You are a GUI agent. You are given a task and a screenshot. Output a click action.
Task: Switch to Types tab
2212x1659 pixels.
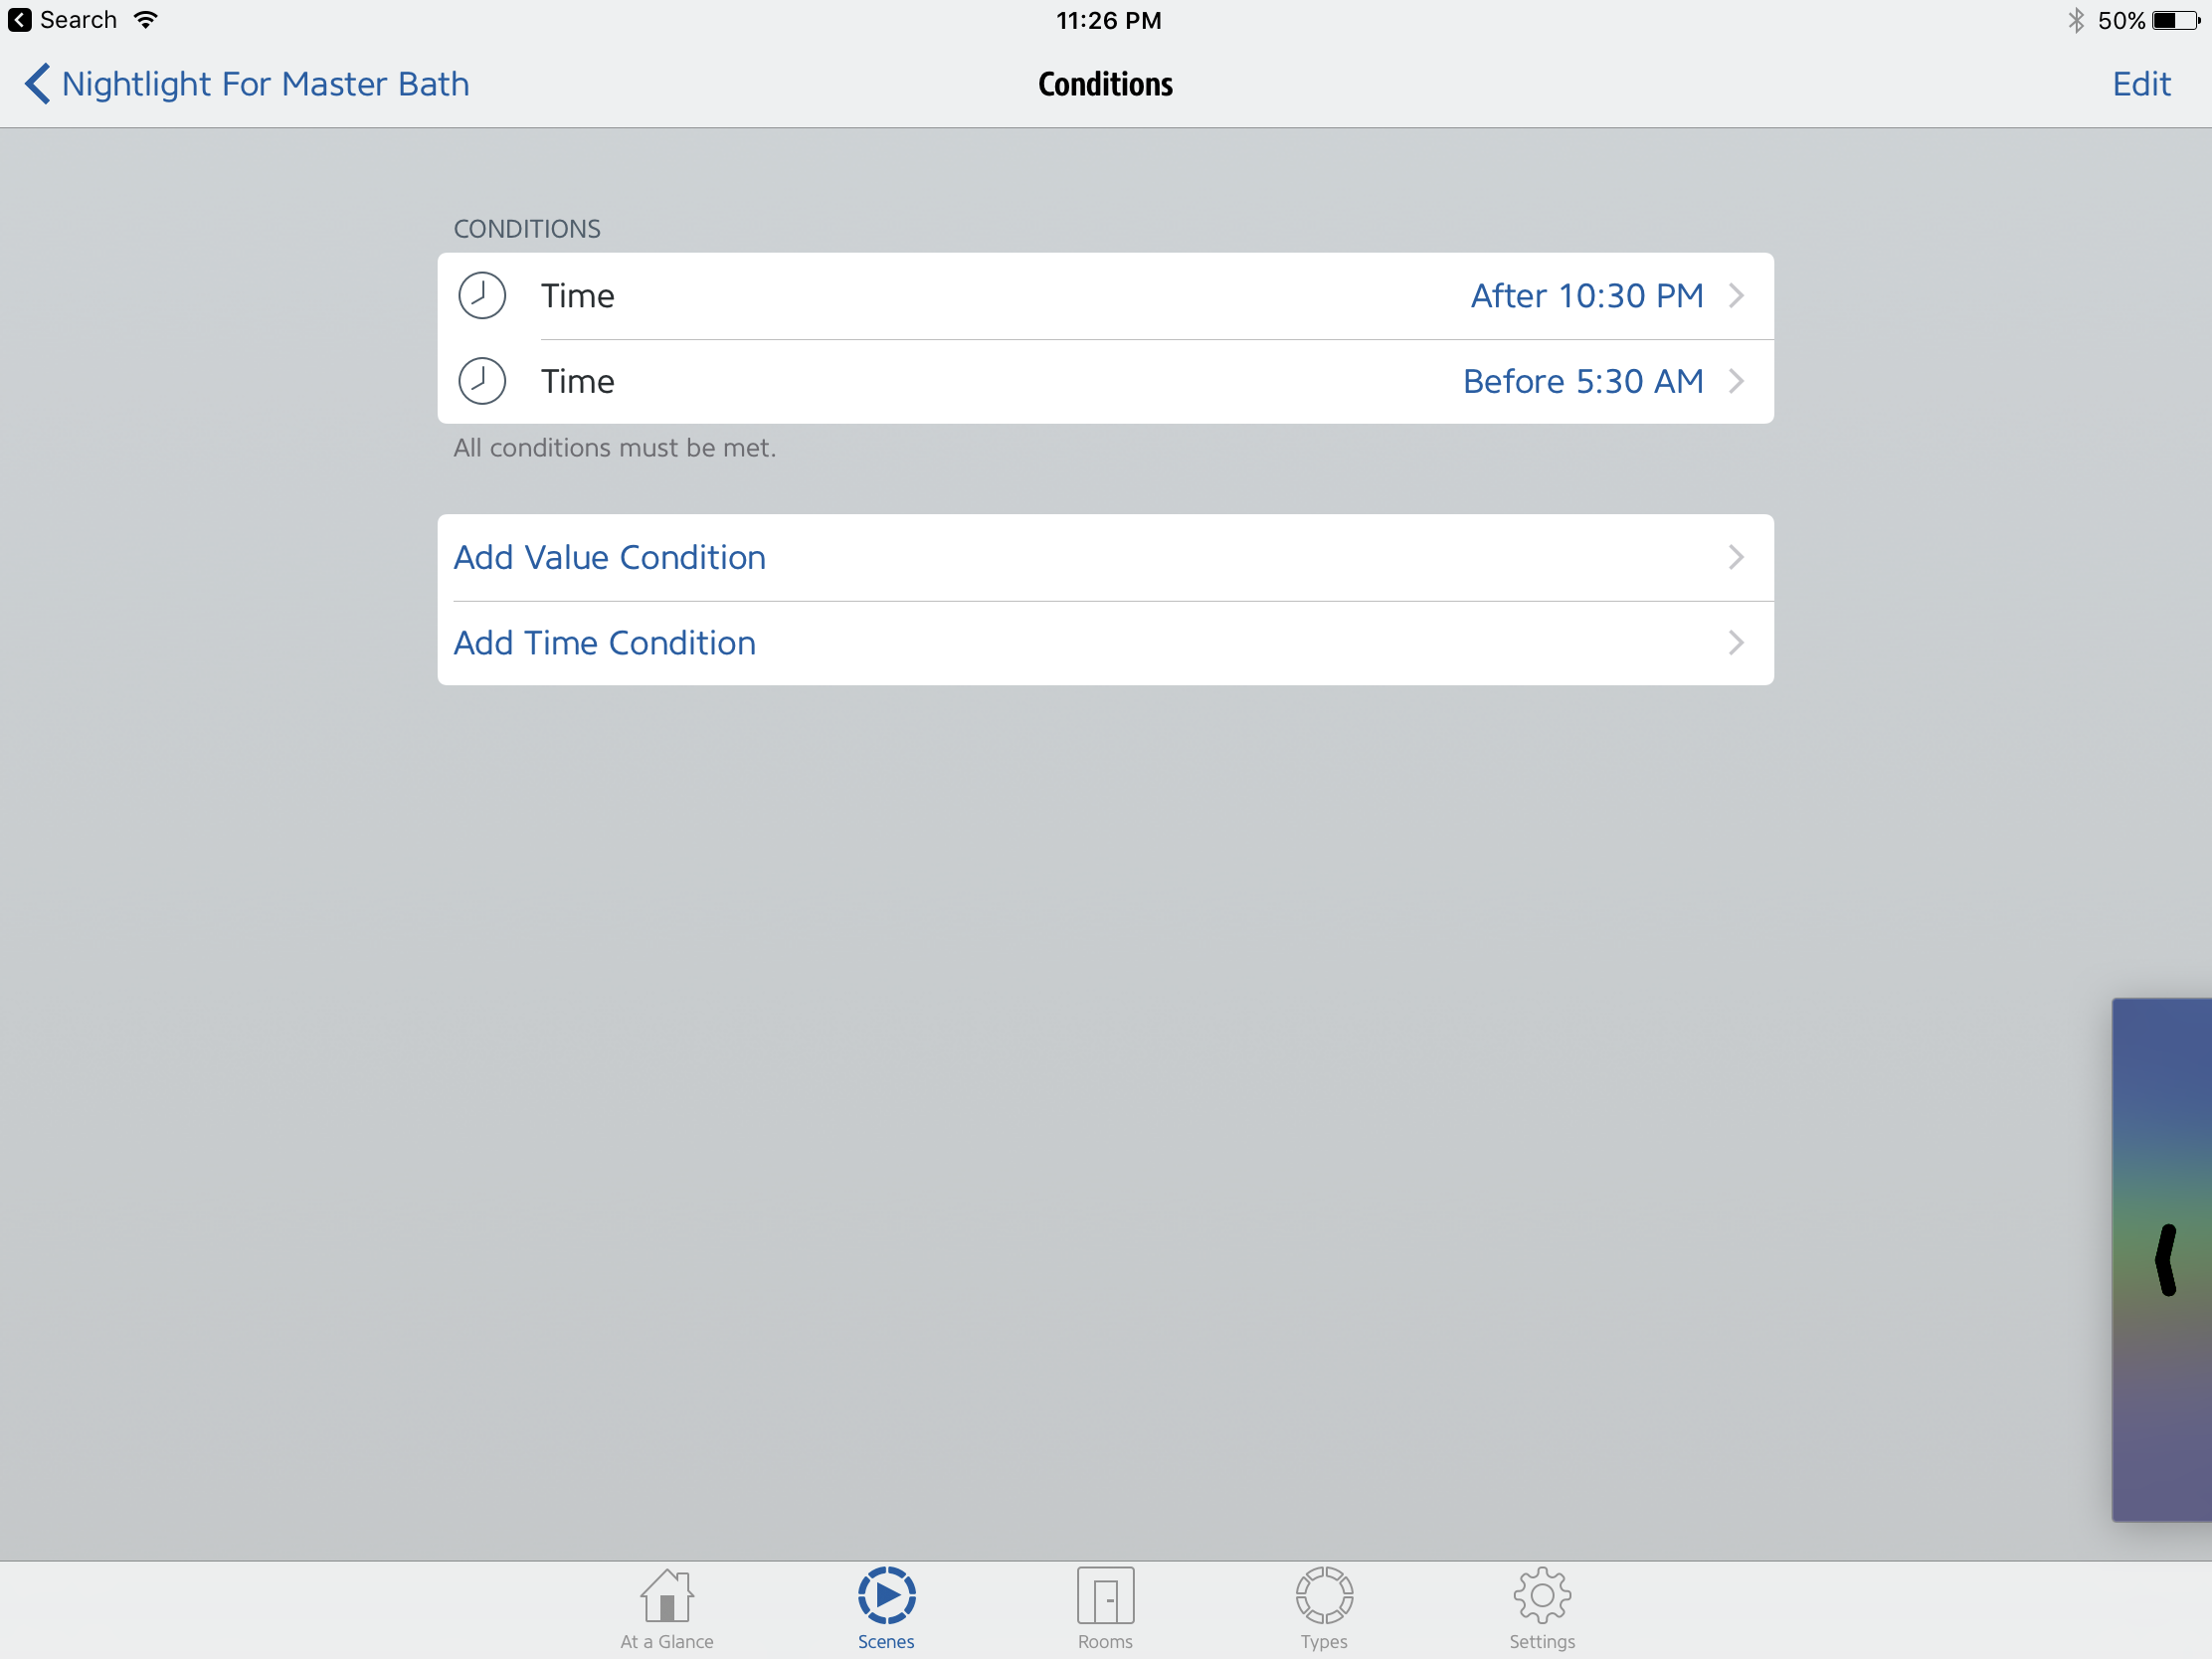(1324, 1608)
